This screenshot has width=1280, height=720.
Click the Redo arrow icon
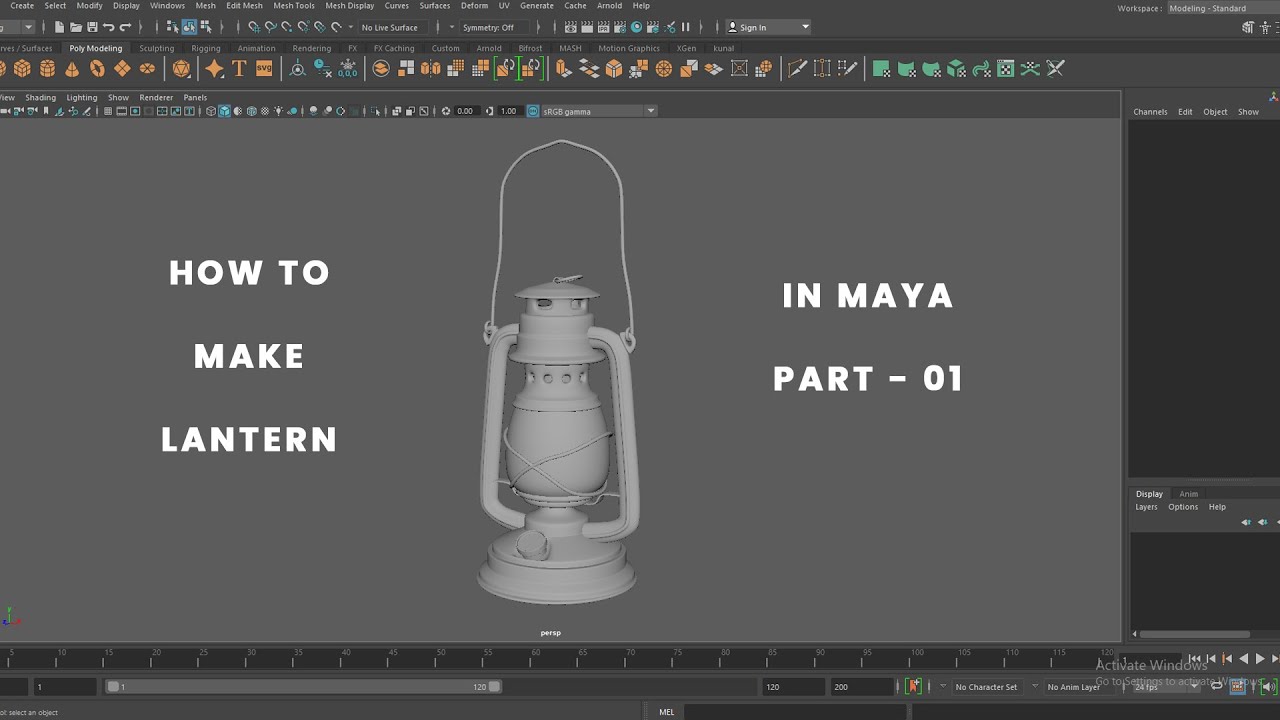click(x=125, y=27)
